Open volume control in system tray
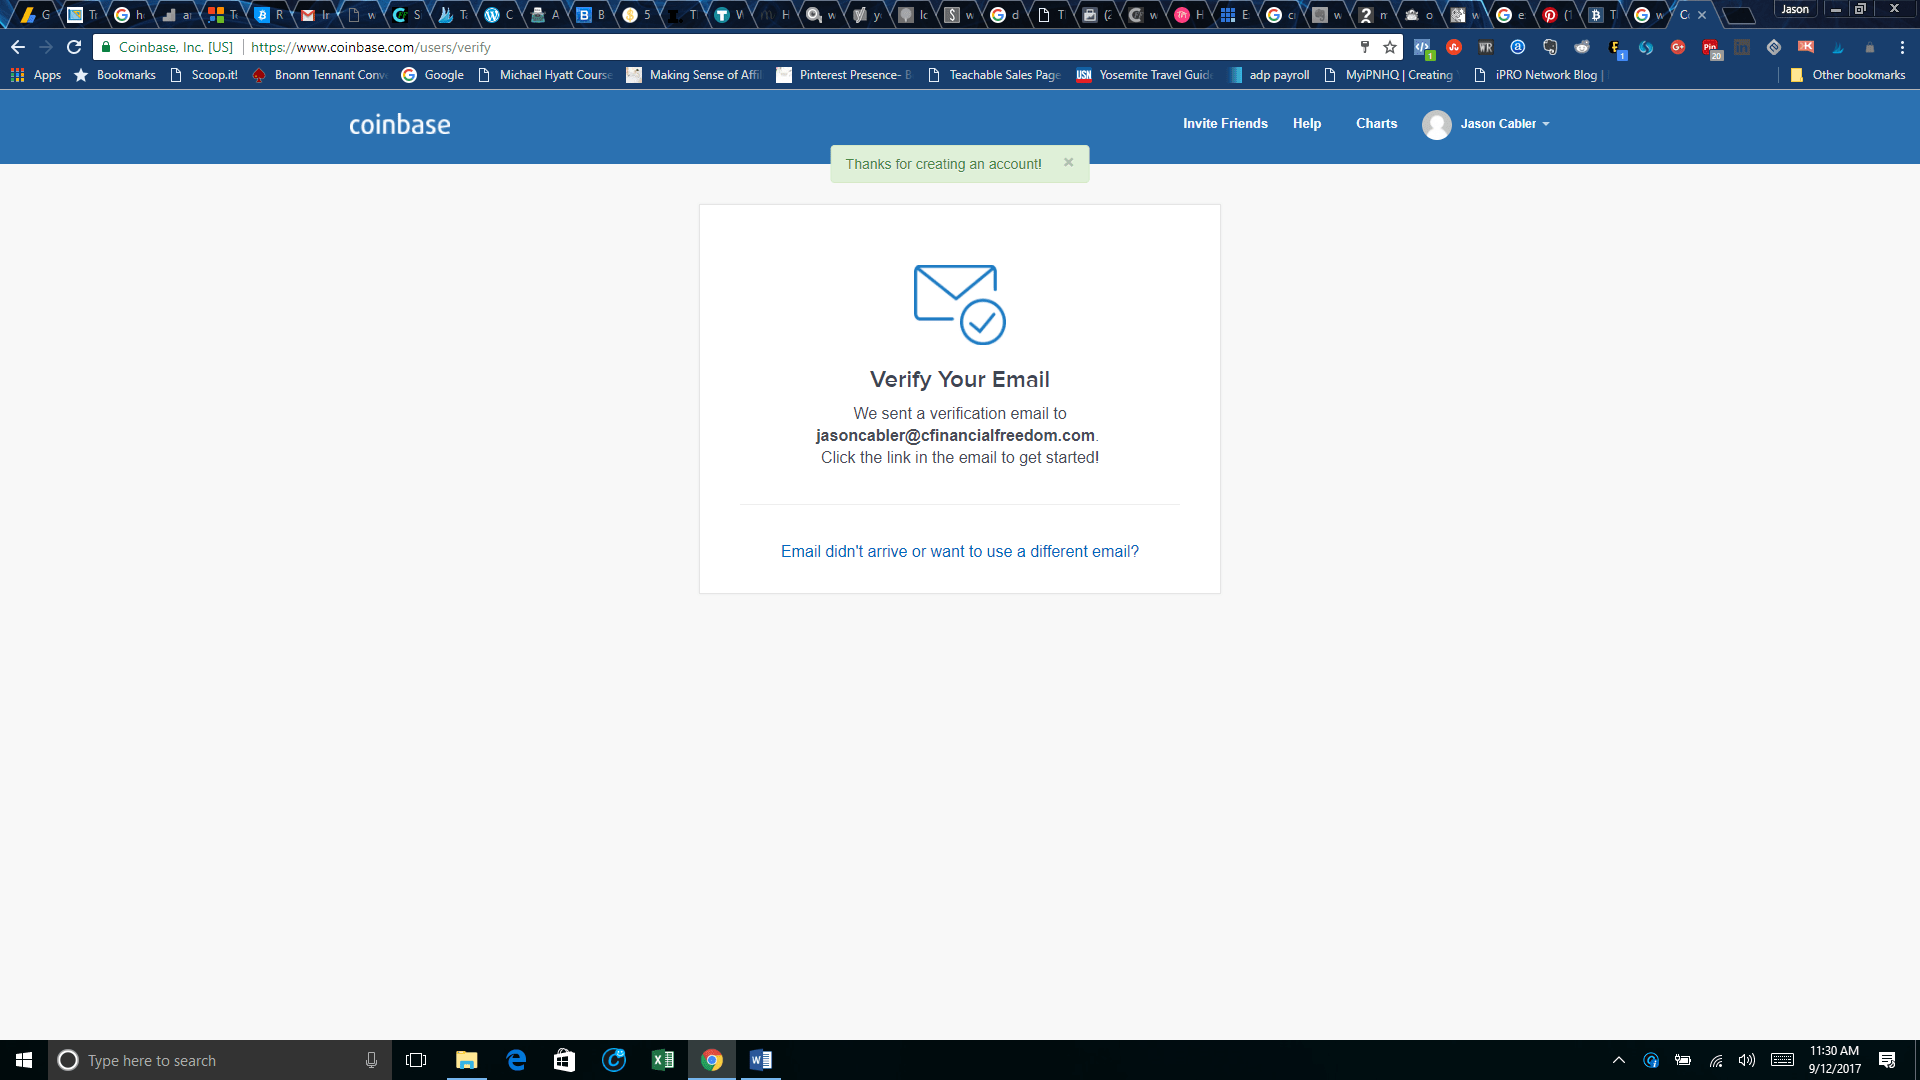The width and height of the screenshot is (1920, 1080). point(1747,1060)
